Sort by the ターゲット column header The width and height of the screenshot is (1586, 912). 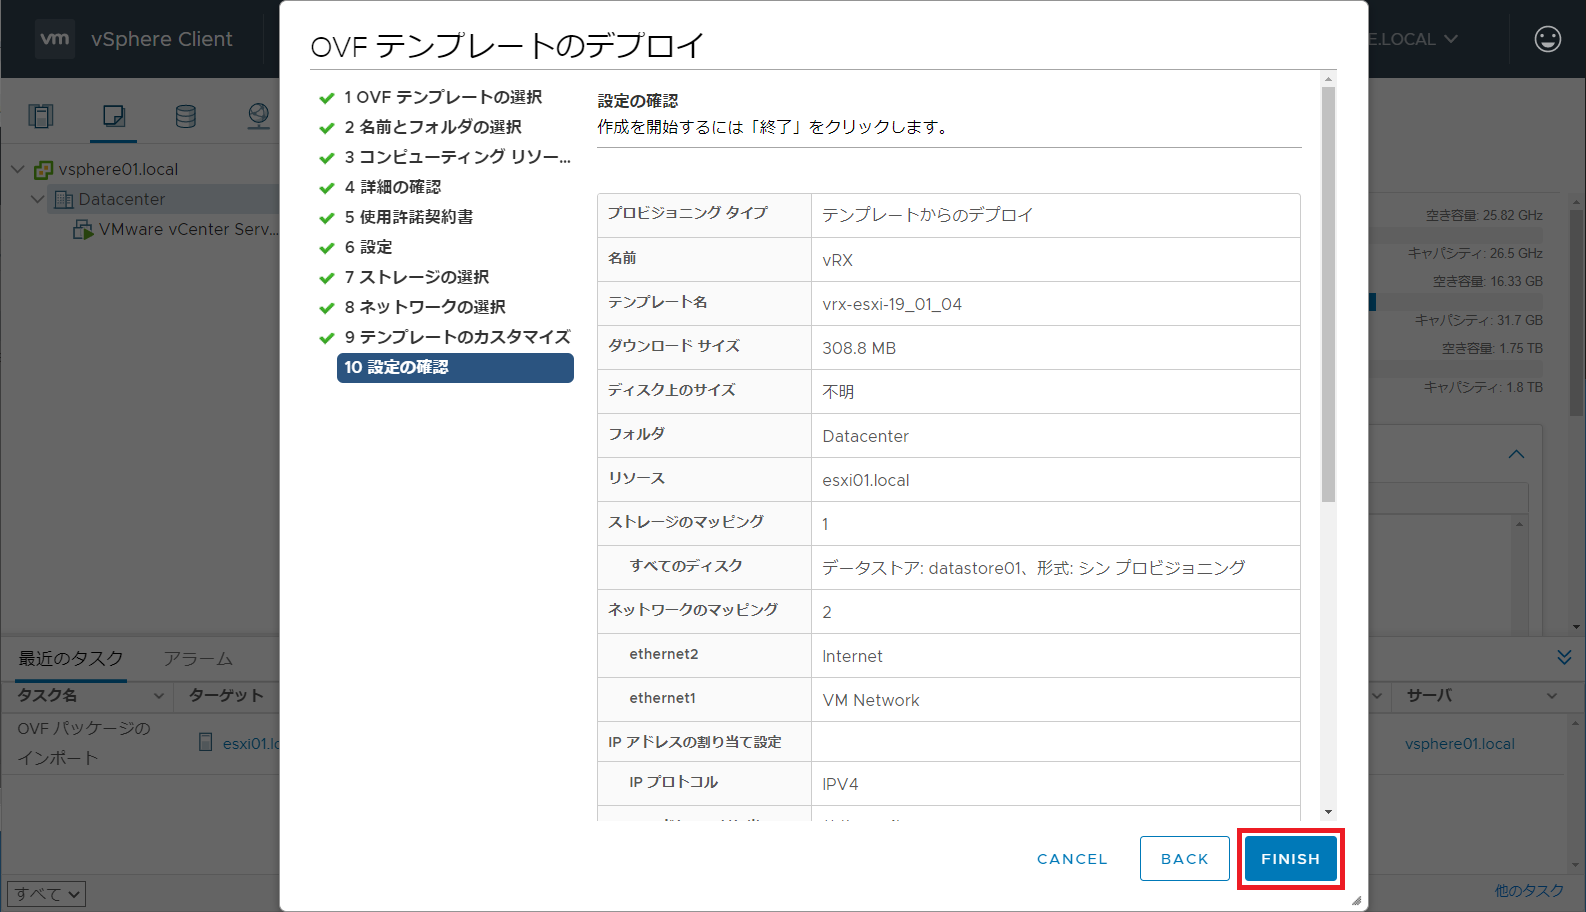[x=226, y=695]
